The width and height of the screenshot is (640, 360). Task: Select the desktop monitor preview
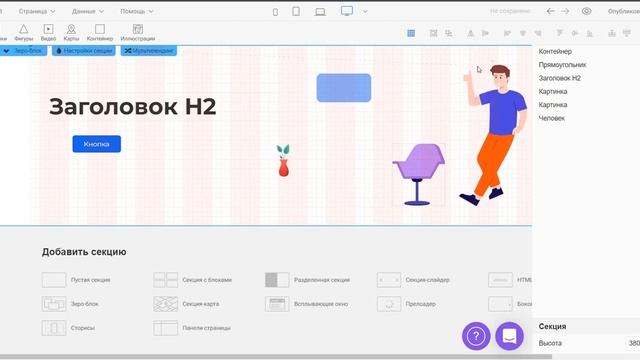click(x=347, y=11)
